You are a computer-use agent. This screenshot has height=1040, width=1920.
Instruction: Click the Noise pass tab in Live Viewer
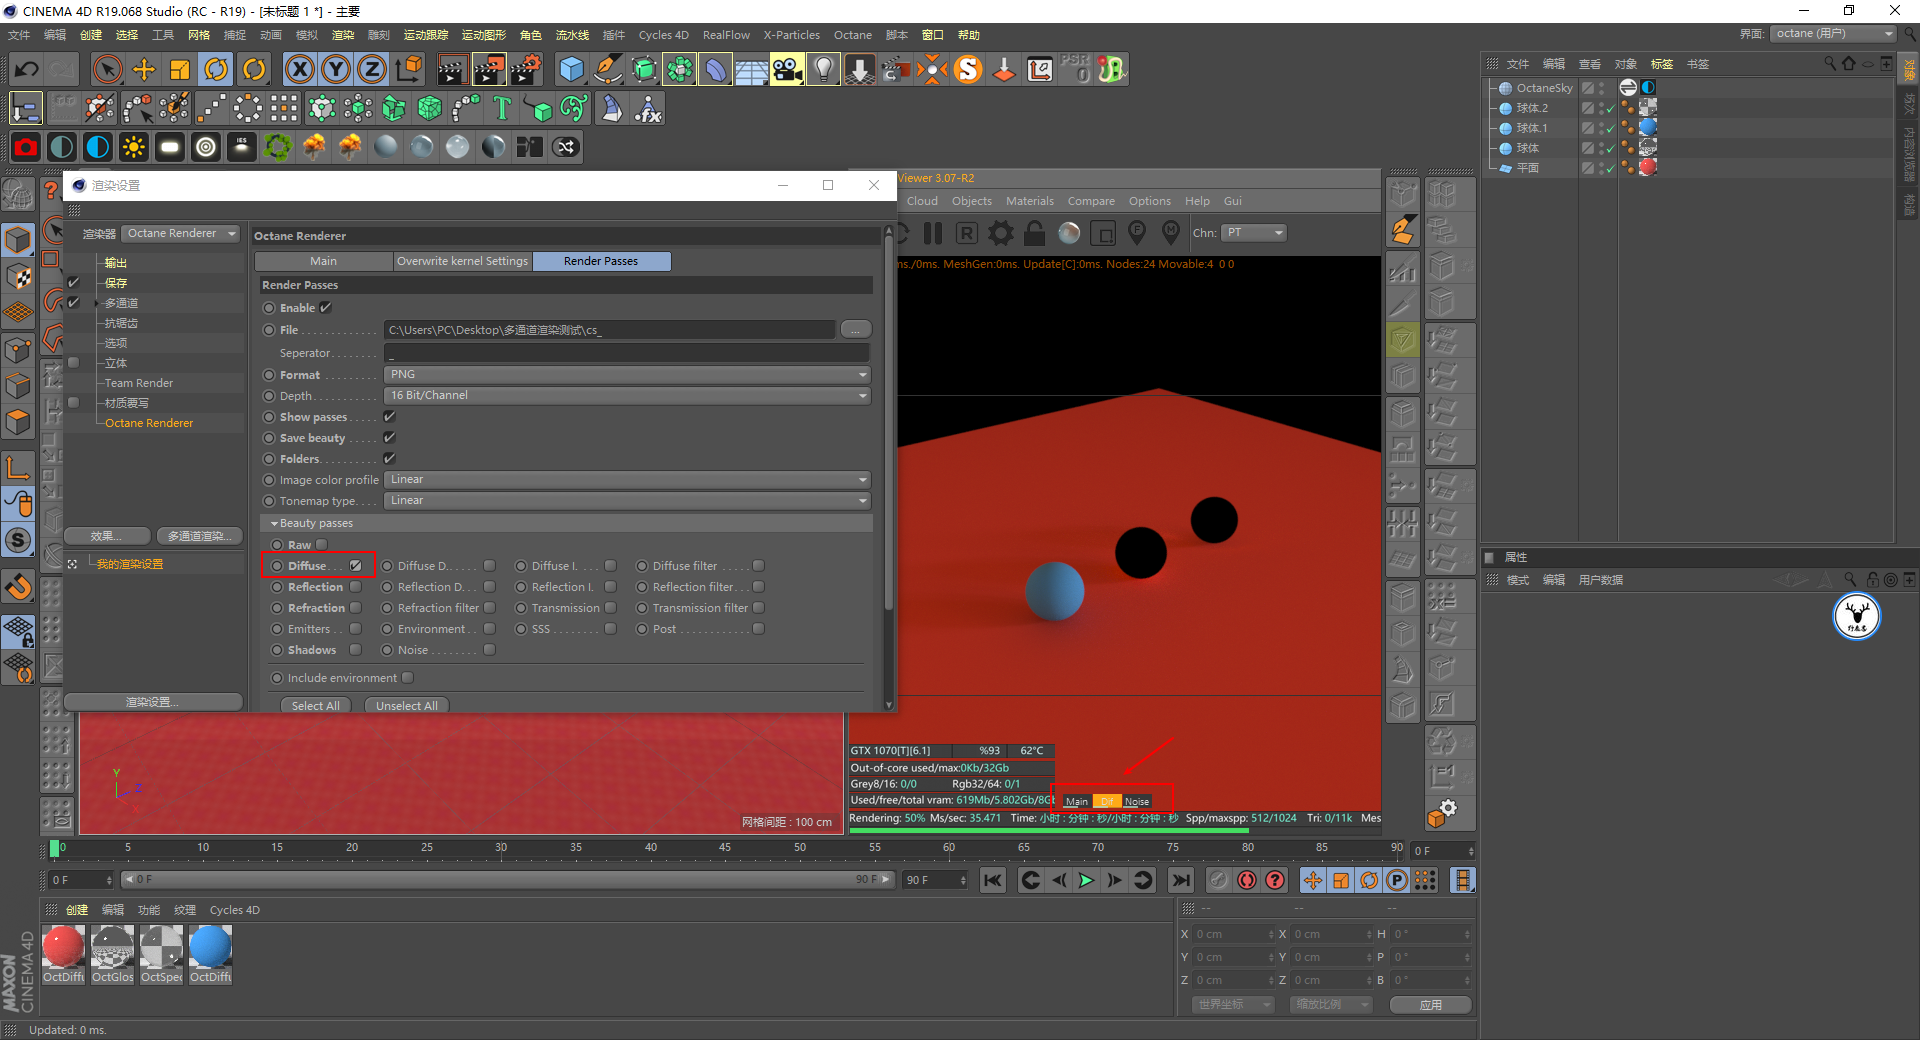click(x=1137, y=801)
